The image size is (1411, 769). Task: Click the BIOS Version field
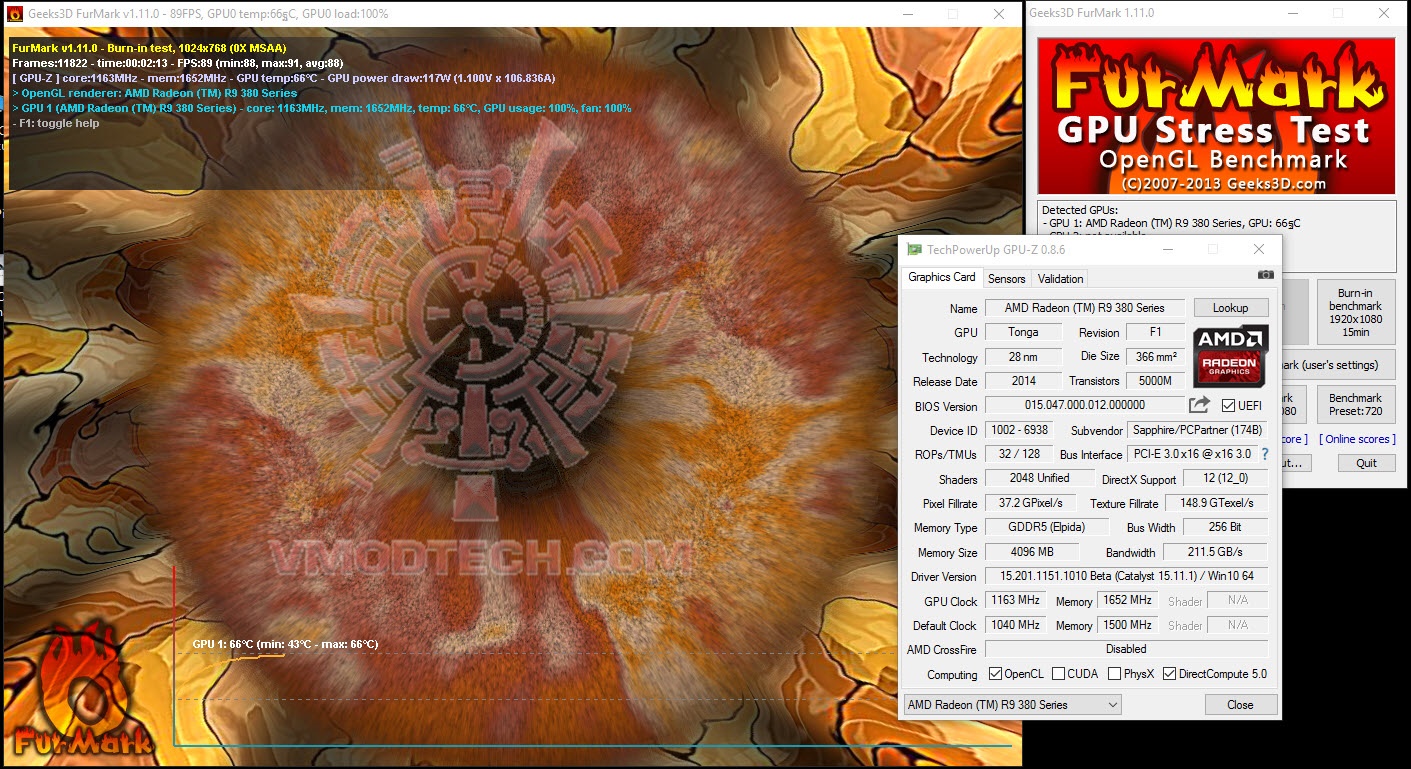point(1085,405)
